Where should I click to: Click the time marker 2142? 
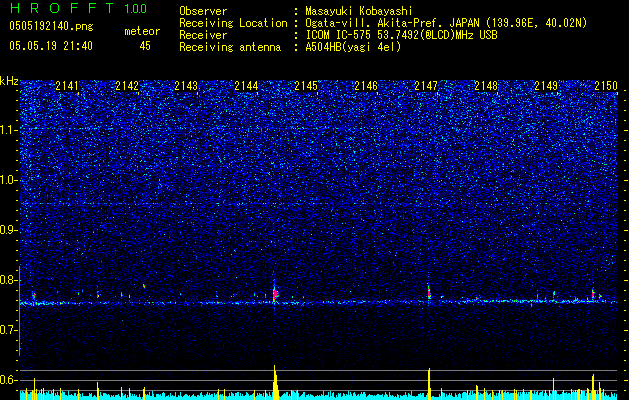coord(127,85)
